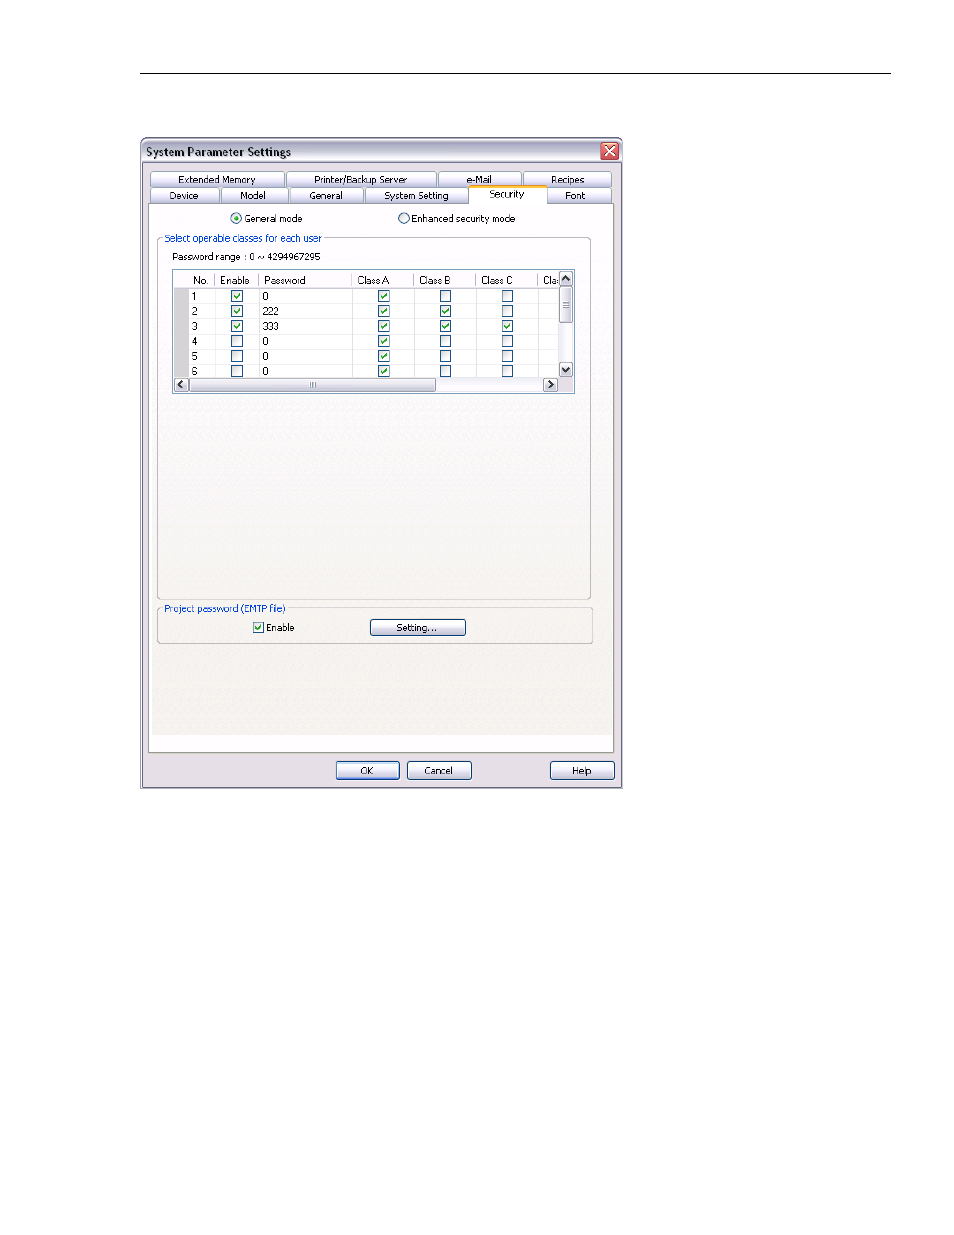
Task: Select the General mode radio button
Action: tap(236, 218)
